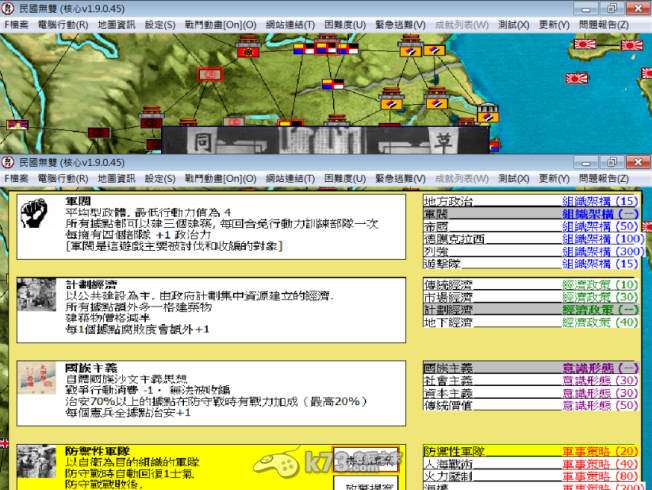Select the red-framed beige flag in the mountains
This screenshot has width=652, height=490.
(x=210, y=75)
